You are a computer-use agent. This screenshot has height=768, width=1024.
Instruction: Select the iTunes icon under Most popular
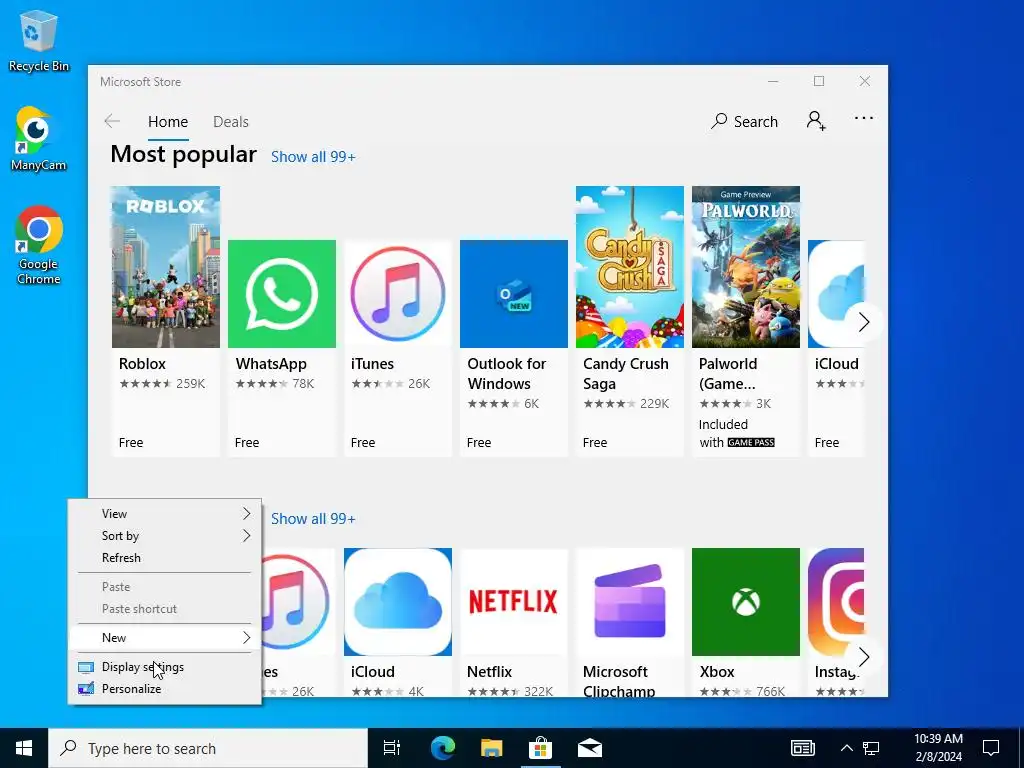pyautogui.click(x=398, y=293)
